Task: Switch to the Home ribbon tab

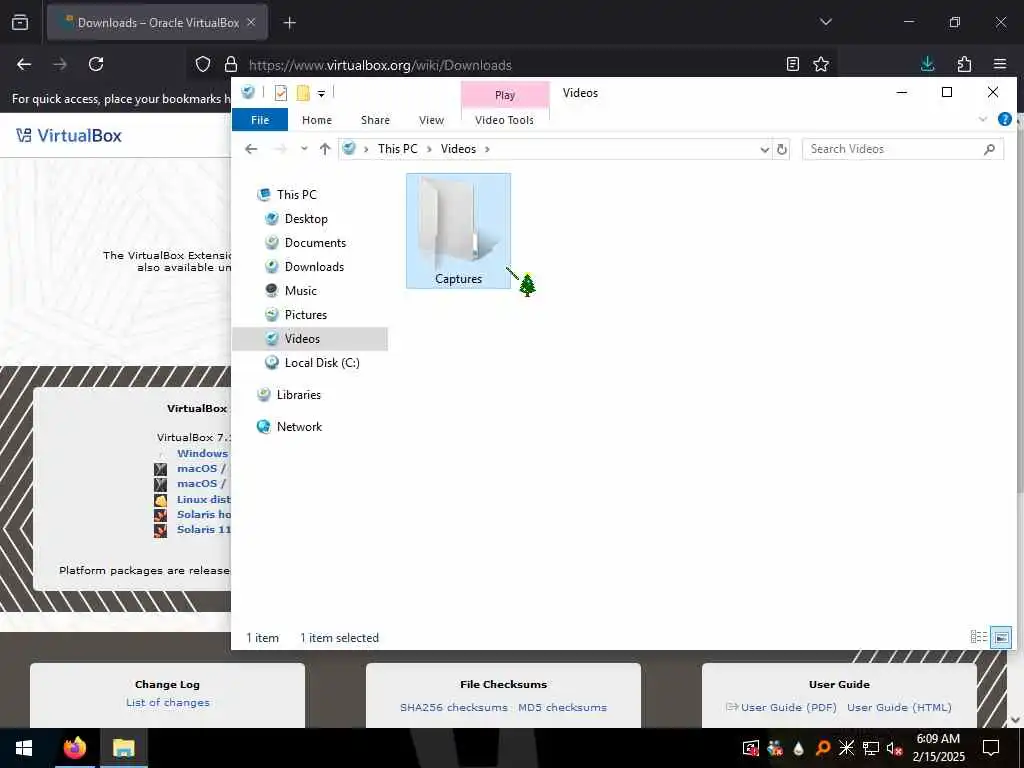Action: (x=317, y=120)
